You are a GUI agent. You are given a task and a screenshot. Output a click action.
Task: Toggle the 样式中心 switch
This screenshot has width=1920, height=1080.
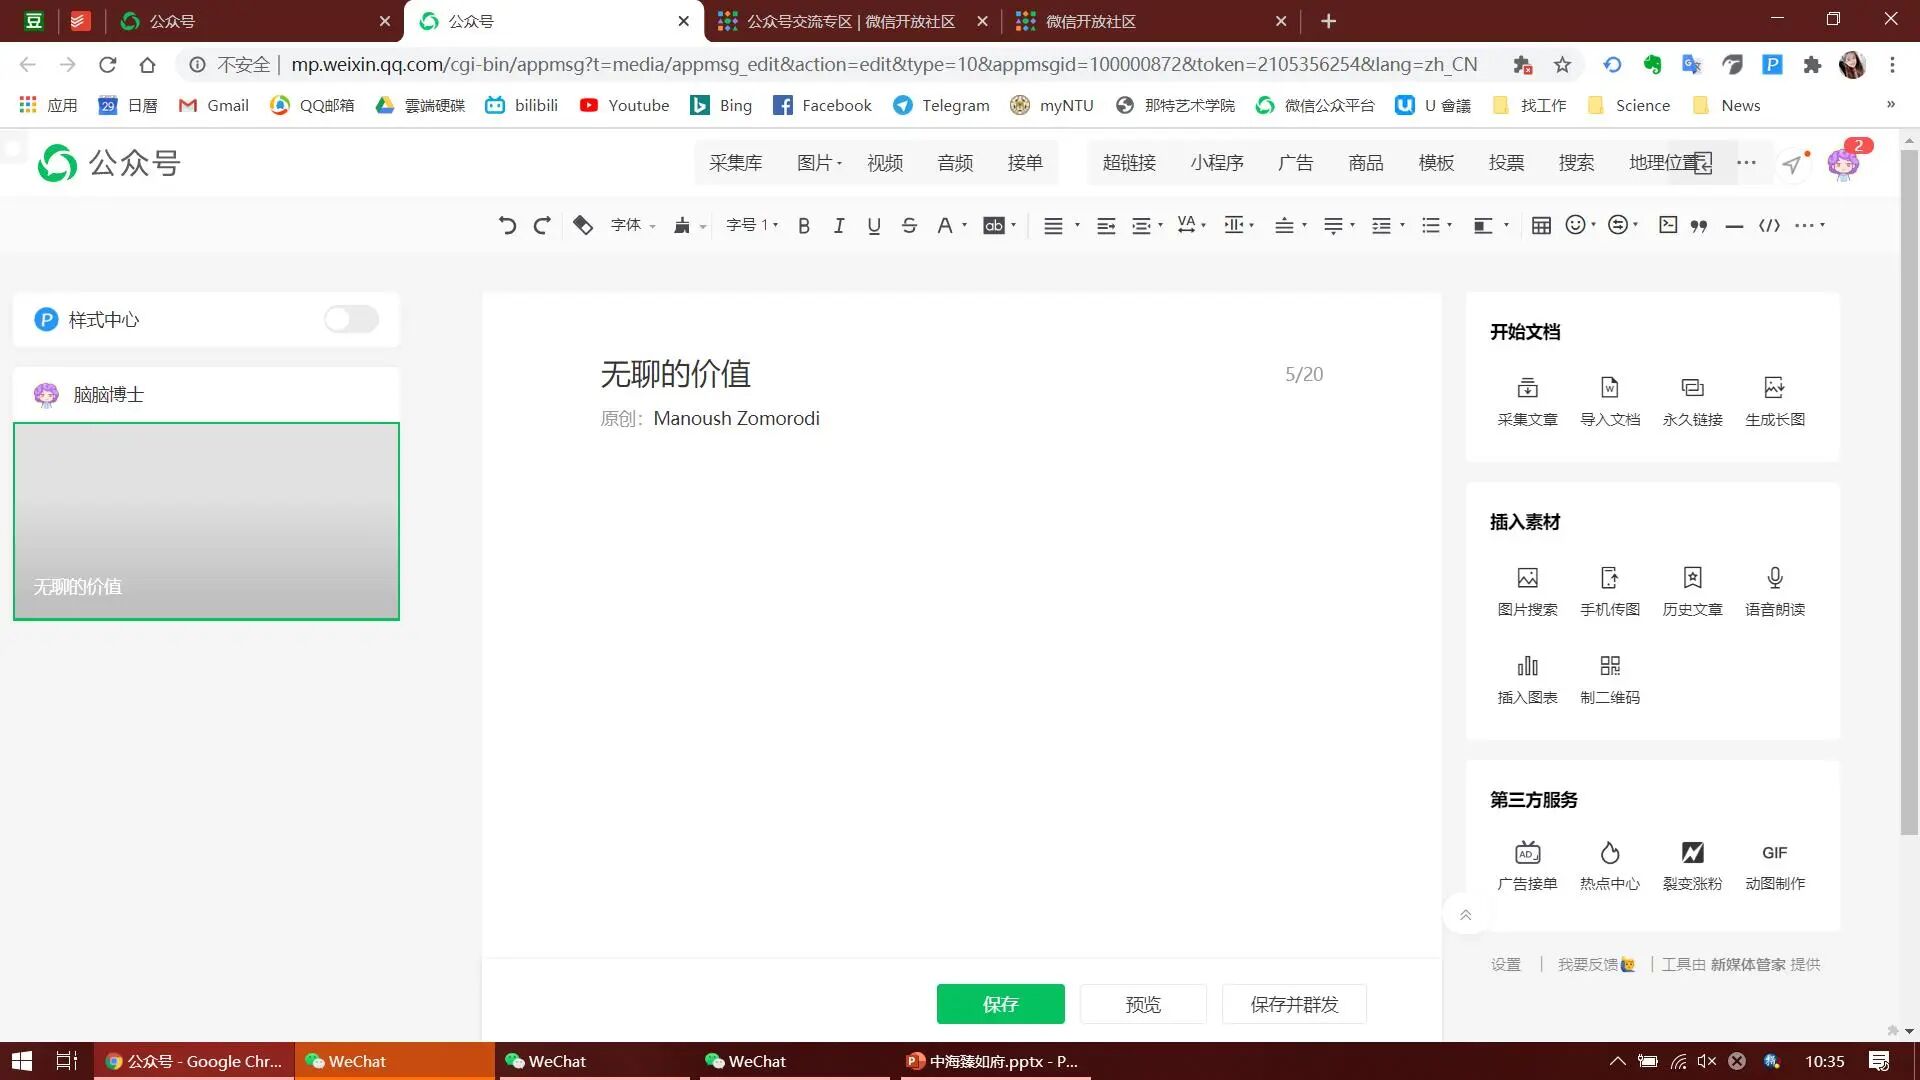coord(351,319)
